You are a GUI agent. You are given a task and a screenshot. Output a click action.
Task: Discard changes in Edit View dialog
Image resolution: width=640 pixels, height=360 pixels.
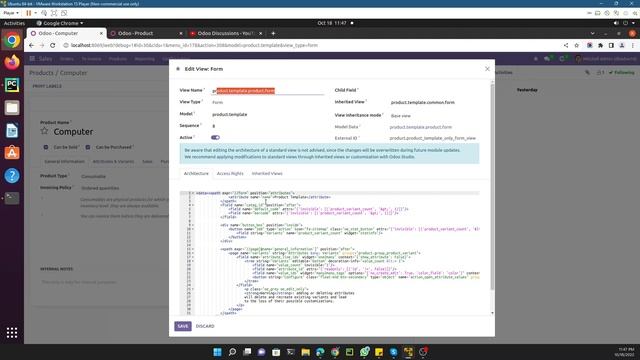[x=205, y=326]
